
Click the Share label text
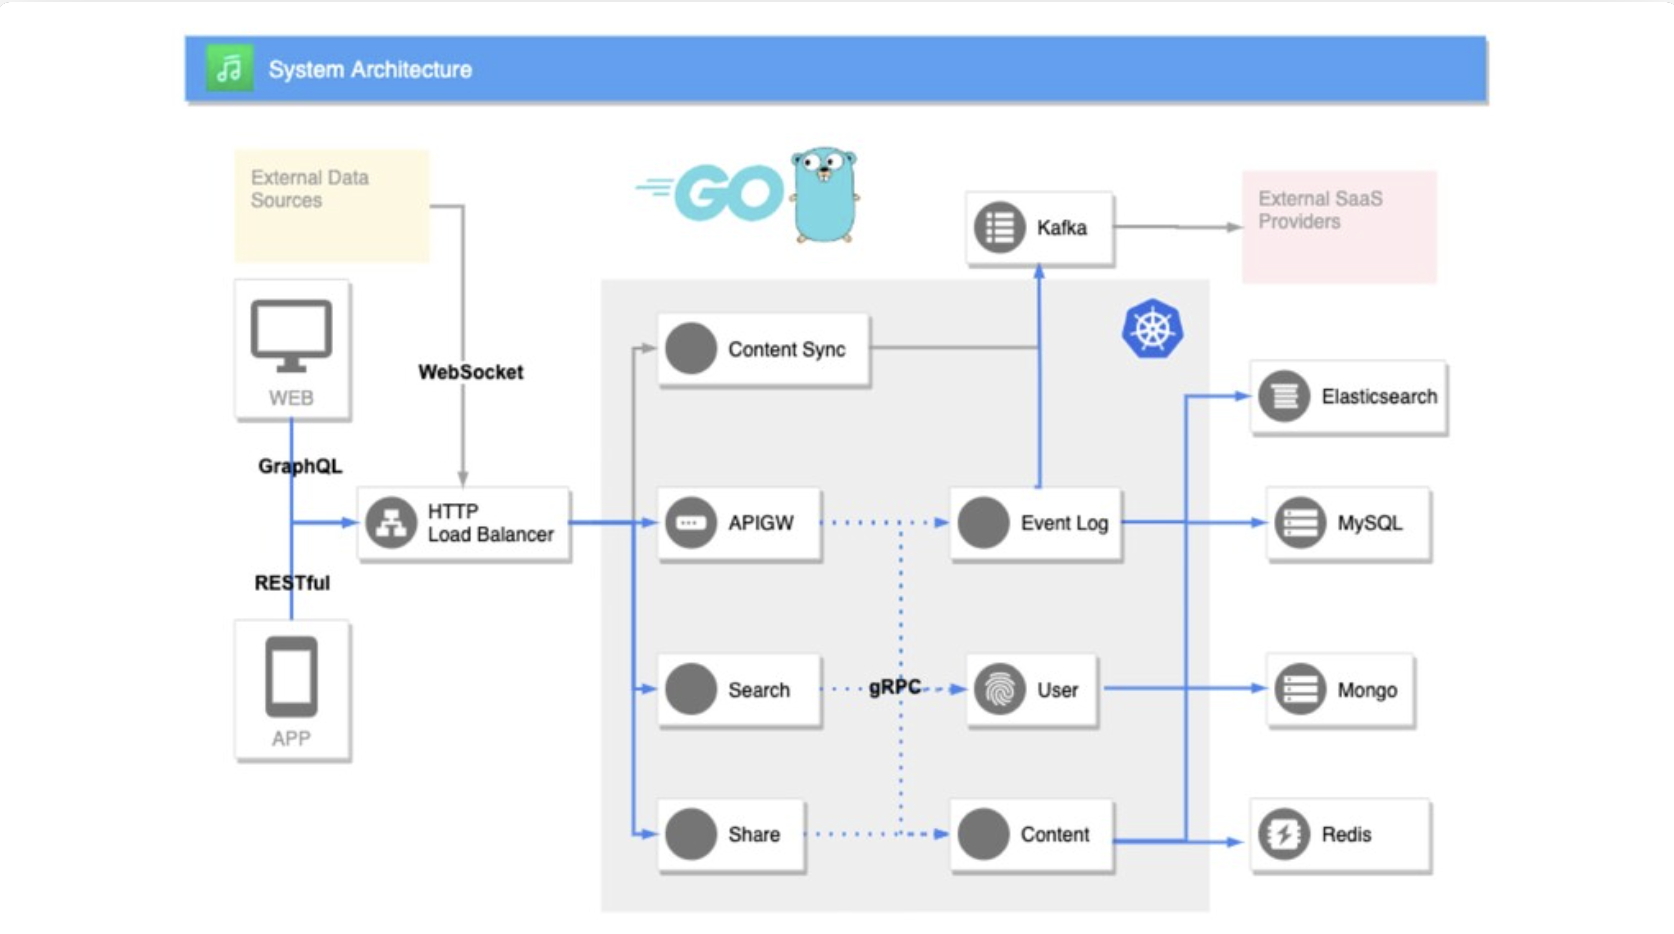753,835
